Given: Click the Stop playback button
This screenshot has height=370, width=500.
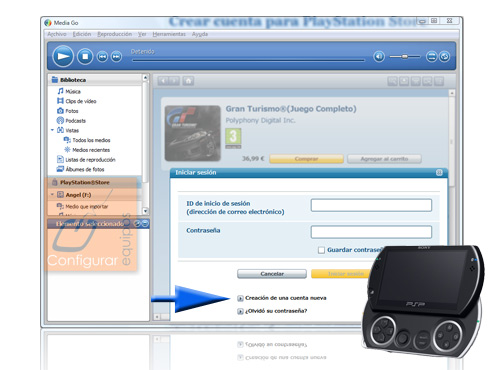Looking at the screenshot, I should point(85,56).
